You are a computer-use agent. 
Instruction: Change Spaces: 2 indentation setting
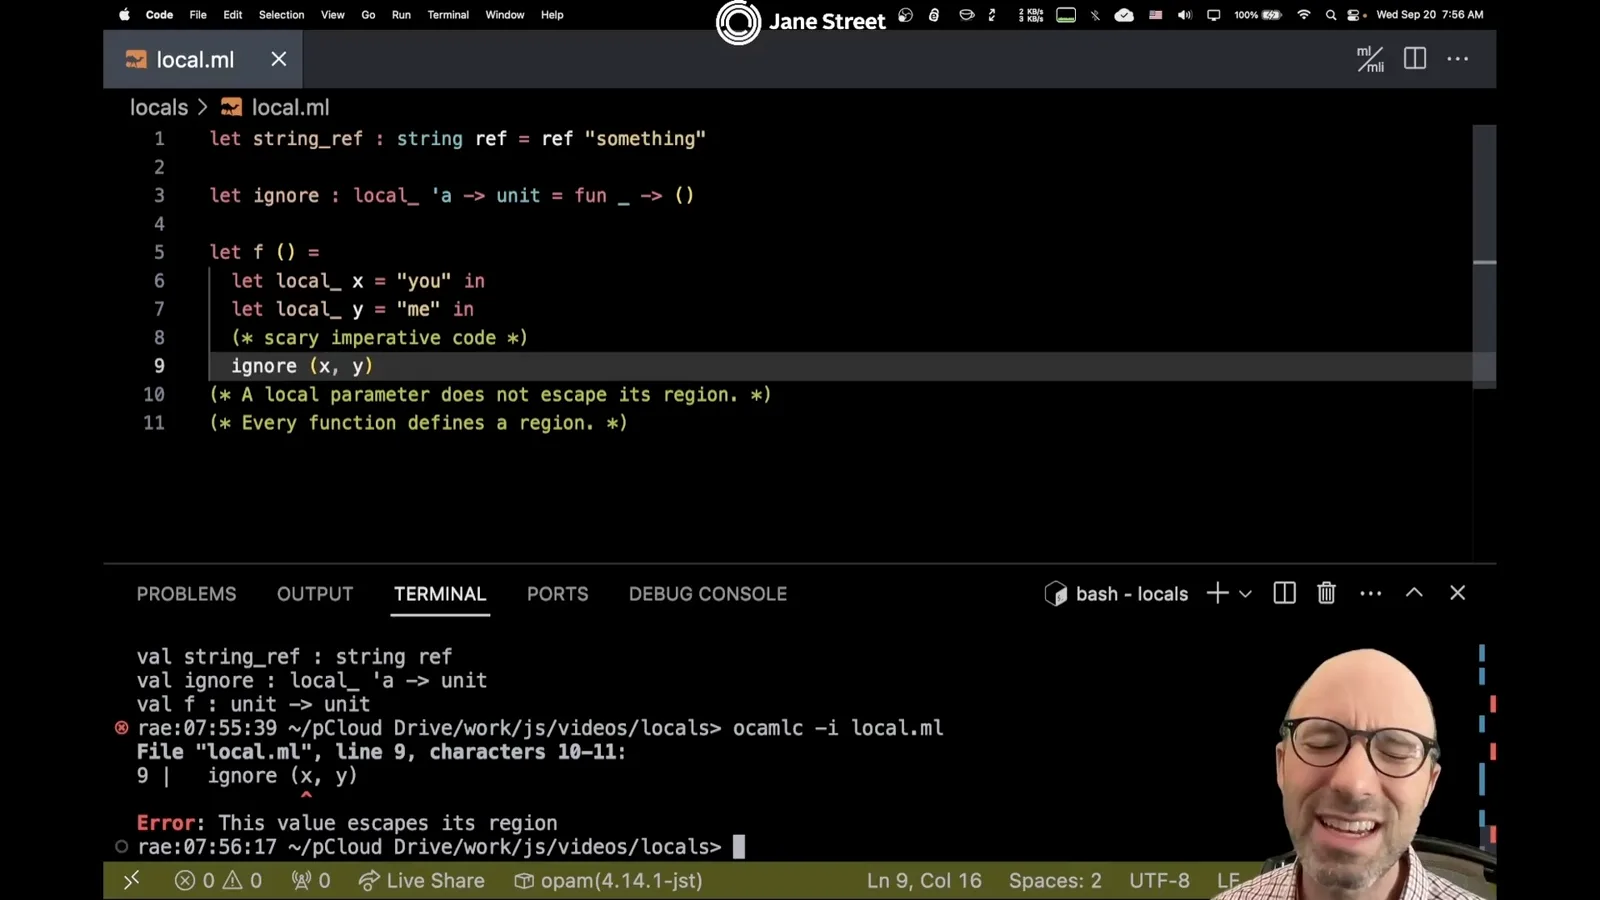pyautogui.click(x=1055, y=881)
